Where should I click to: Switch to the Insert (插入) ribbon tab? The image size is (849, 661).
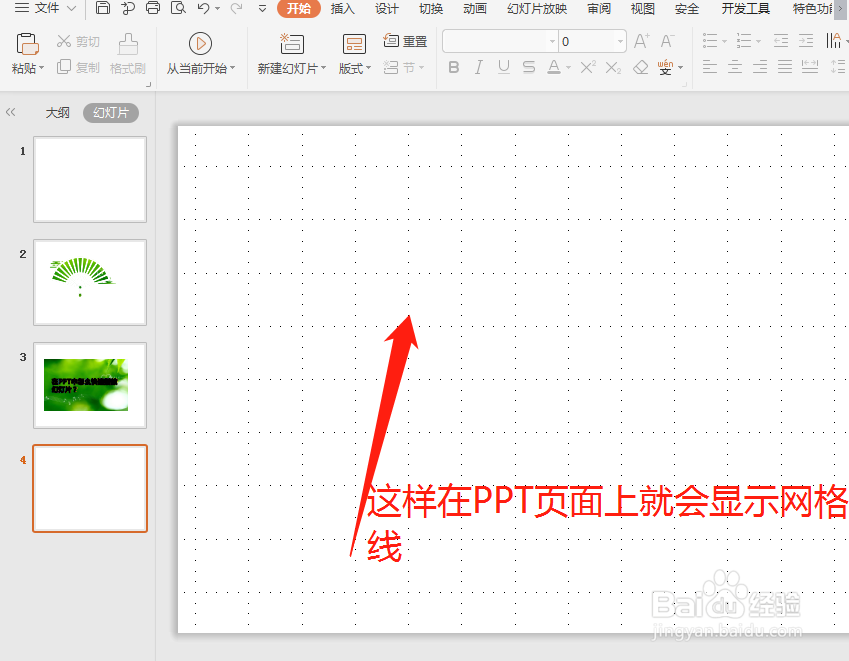pyautogui.click(x=342, y=9)
